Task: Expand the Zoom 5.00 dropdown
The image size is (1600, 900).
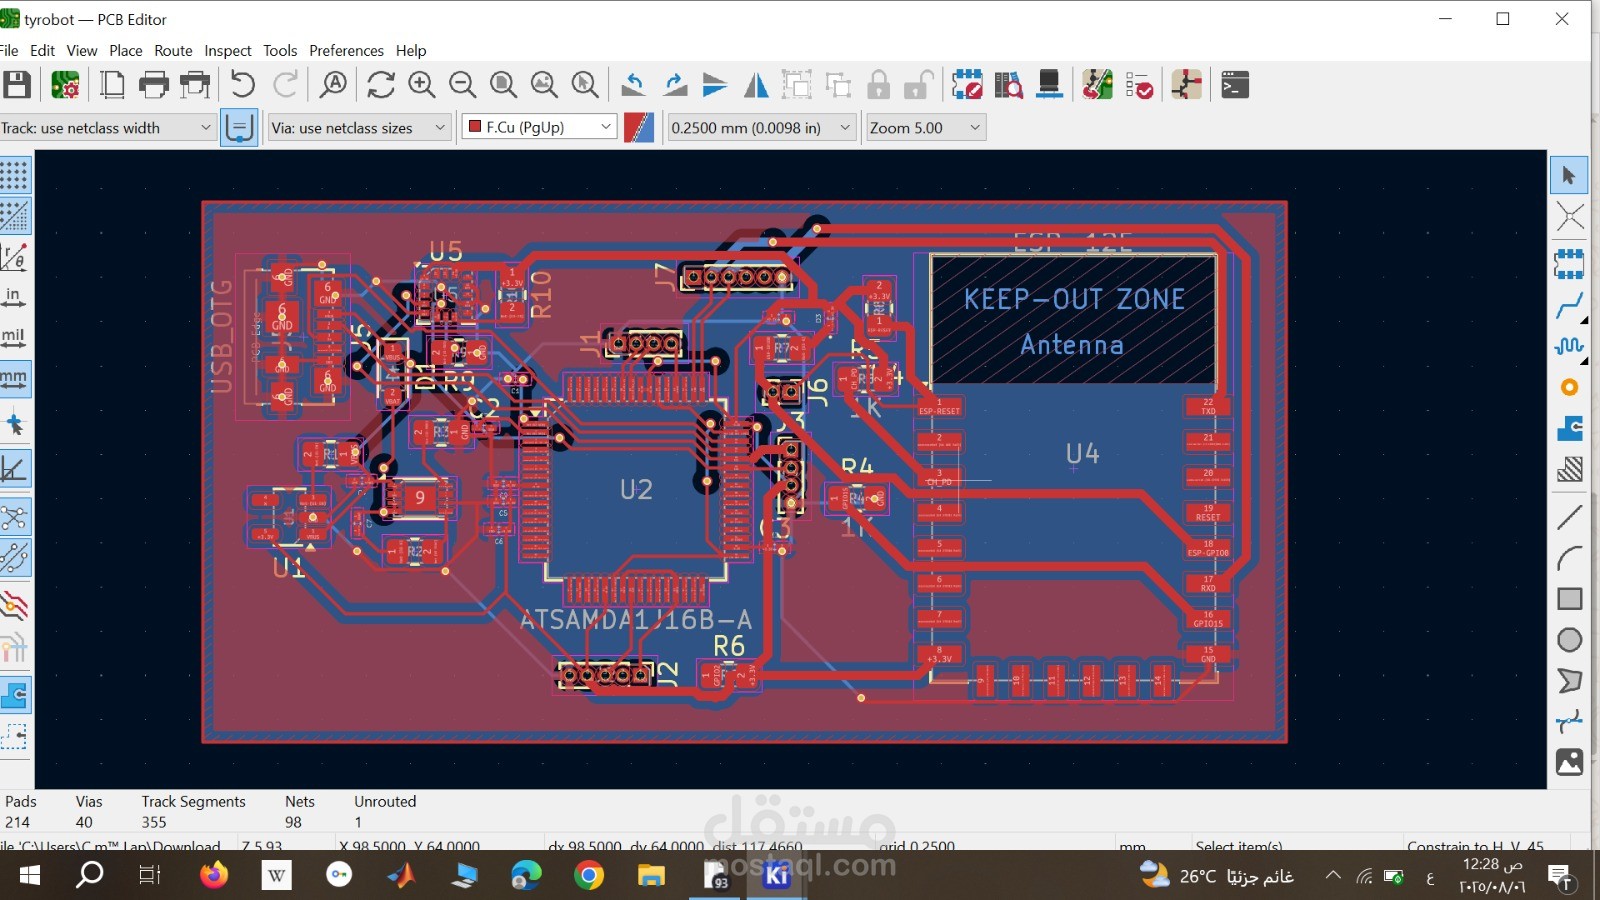Action: pos(925,128)
